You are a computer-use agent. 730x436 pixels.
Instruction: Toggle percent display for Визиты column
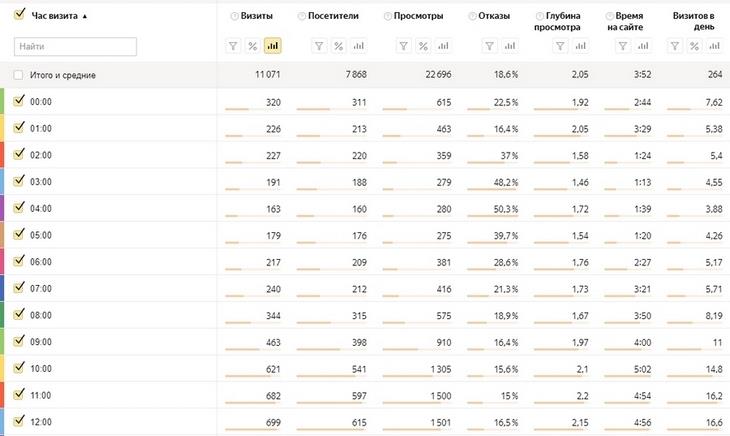click(253, 46)
